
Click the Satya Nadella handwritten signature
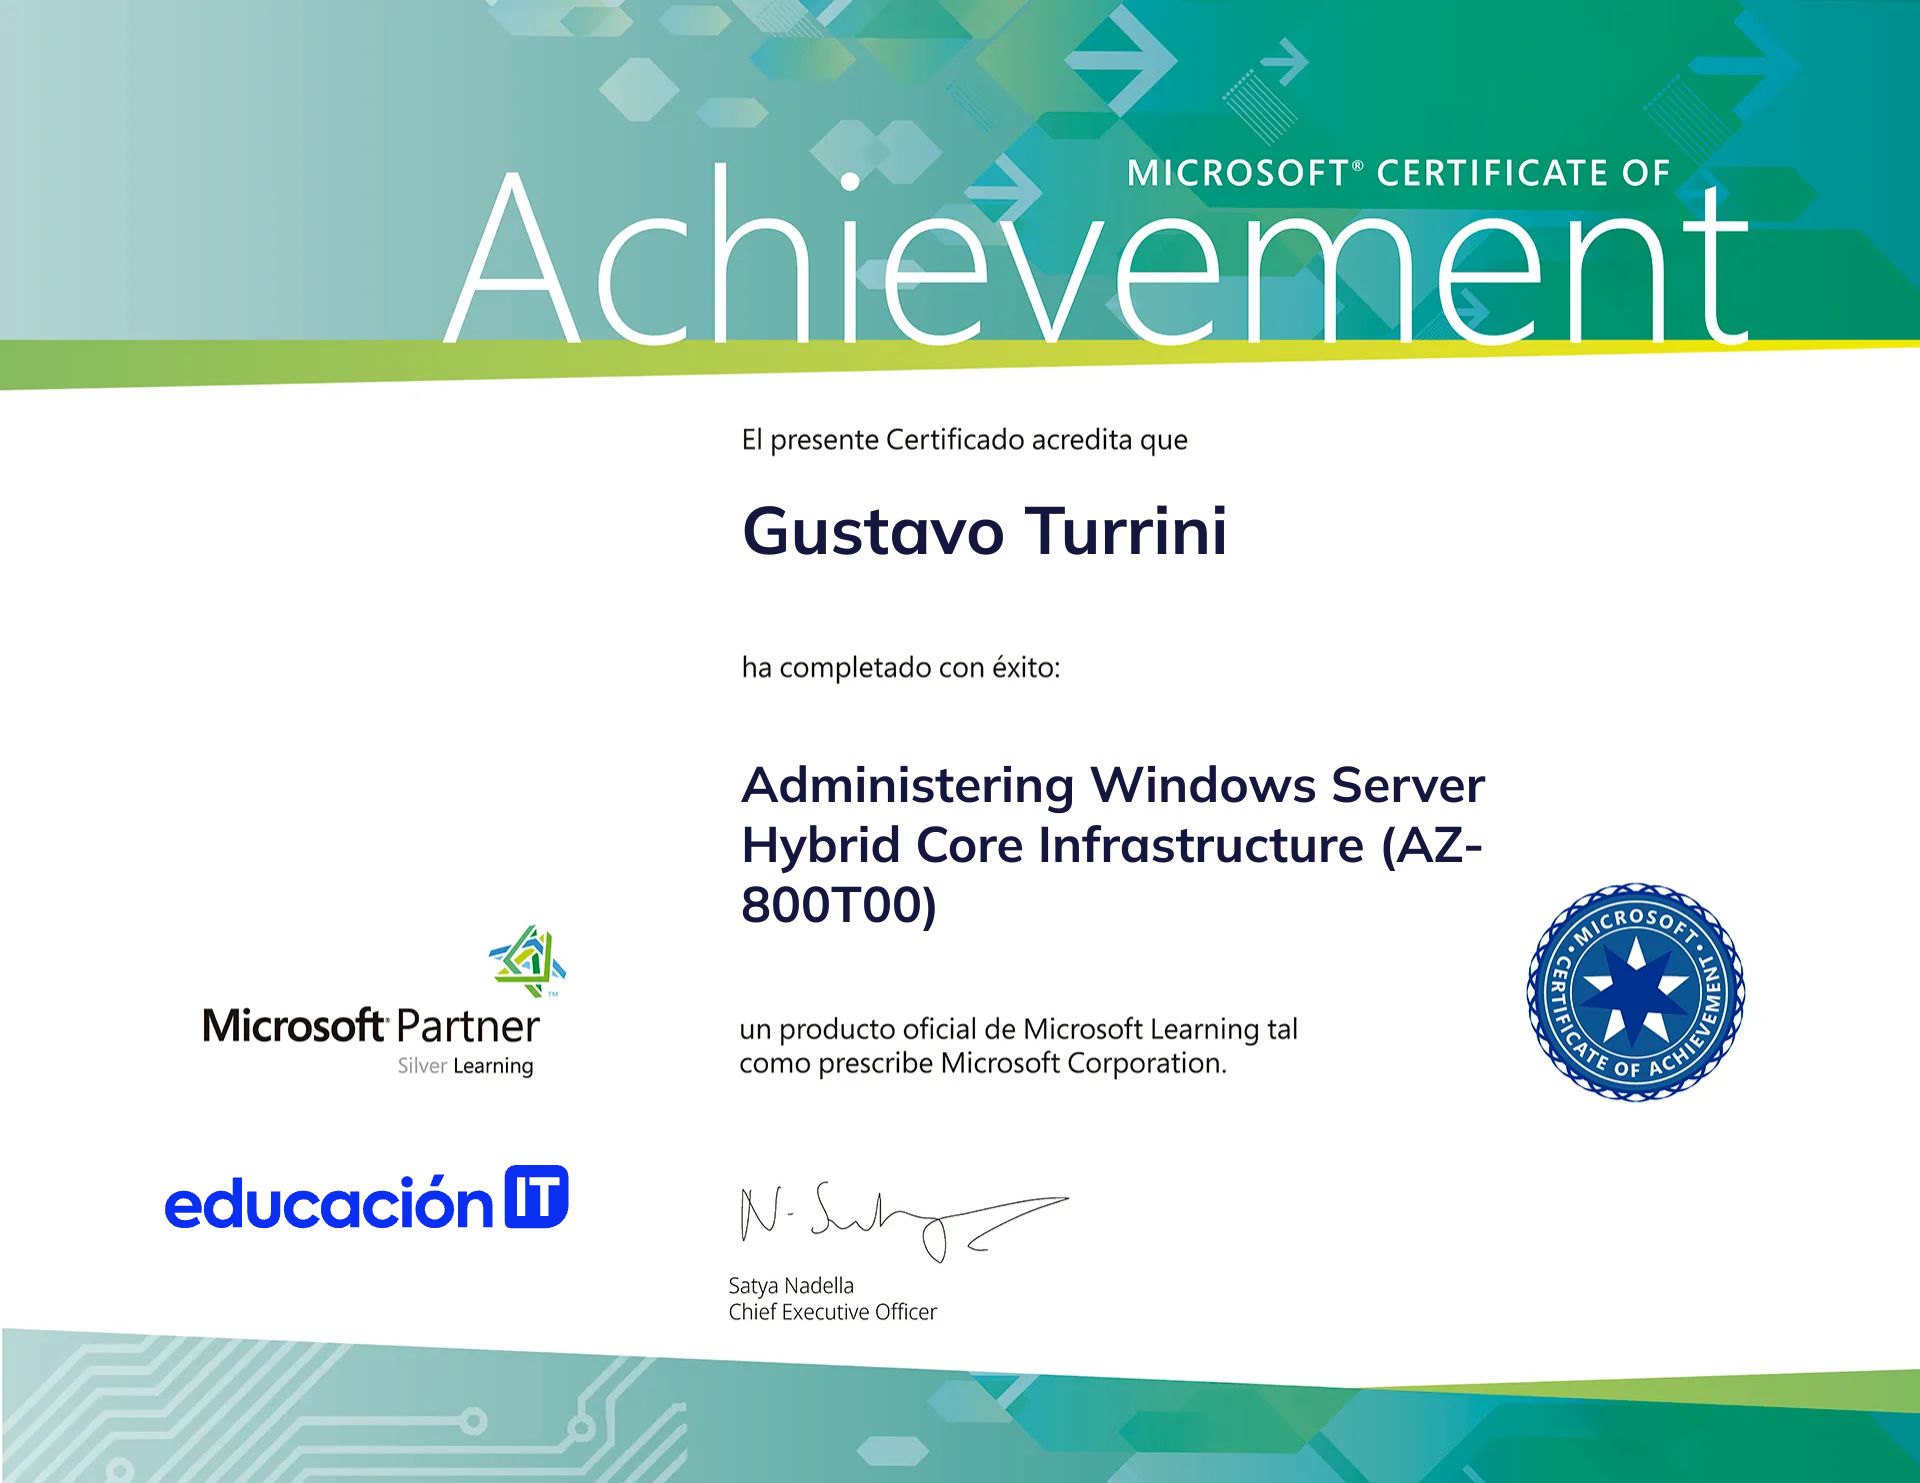pos(904,1221)
